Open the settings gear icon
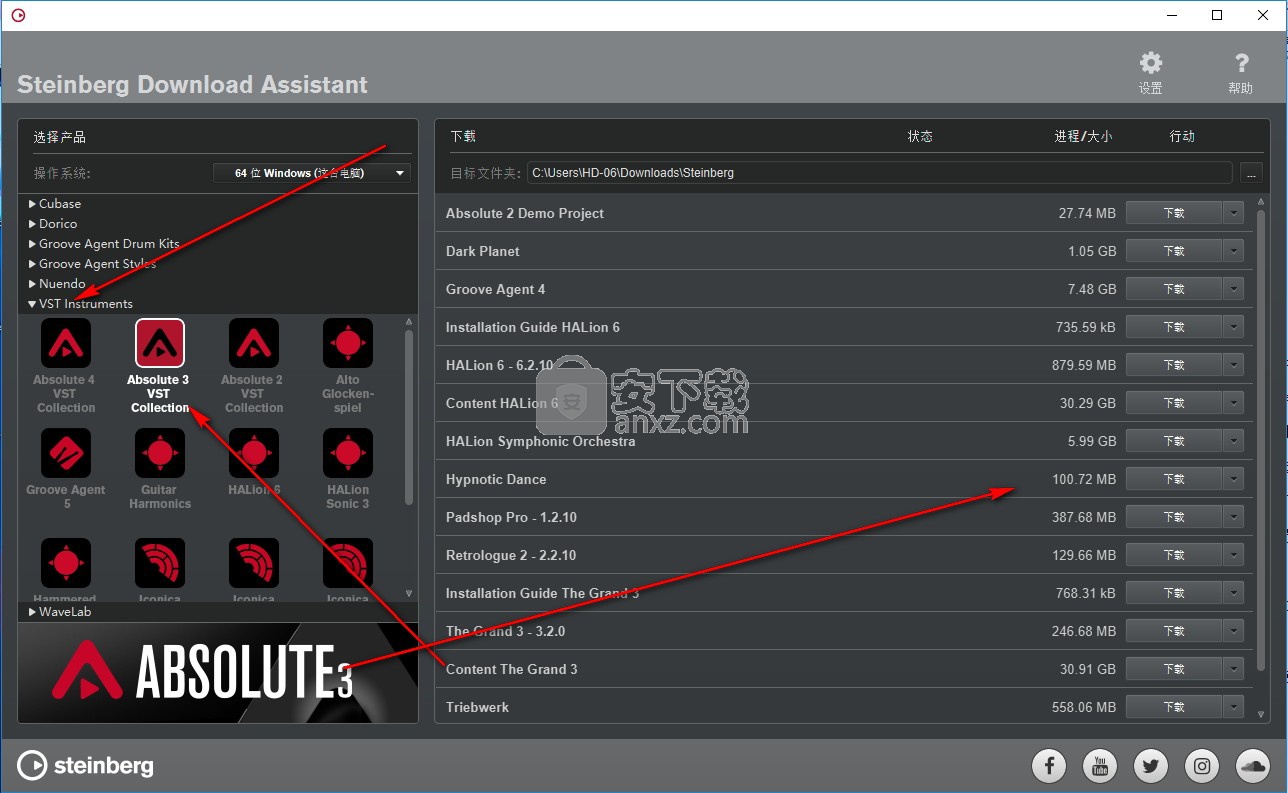1288x793 pixels. (1151, 64)
